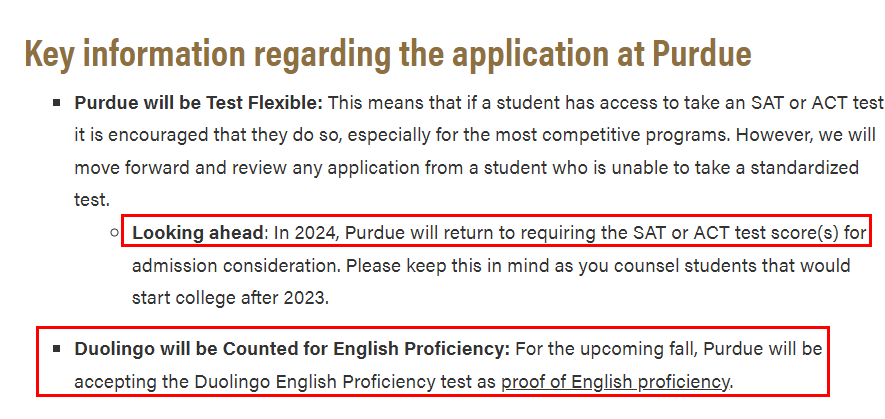Click "accepting the Duolingo English Proficiency test as" text

285,382
